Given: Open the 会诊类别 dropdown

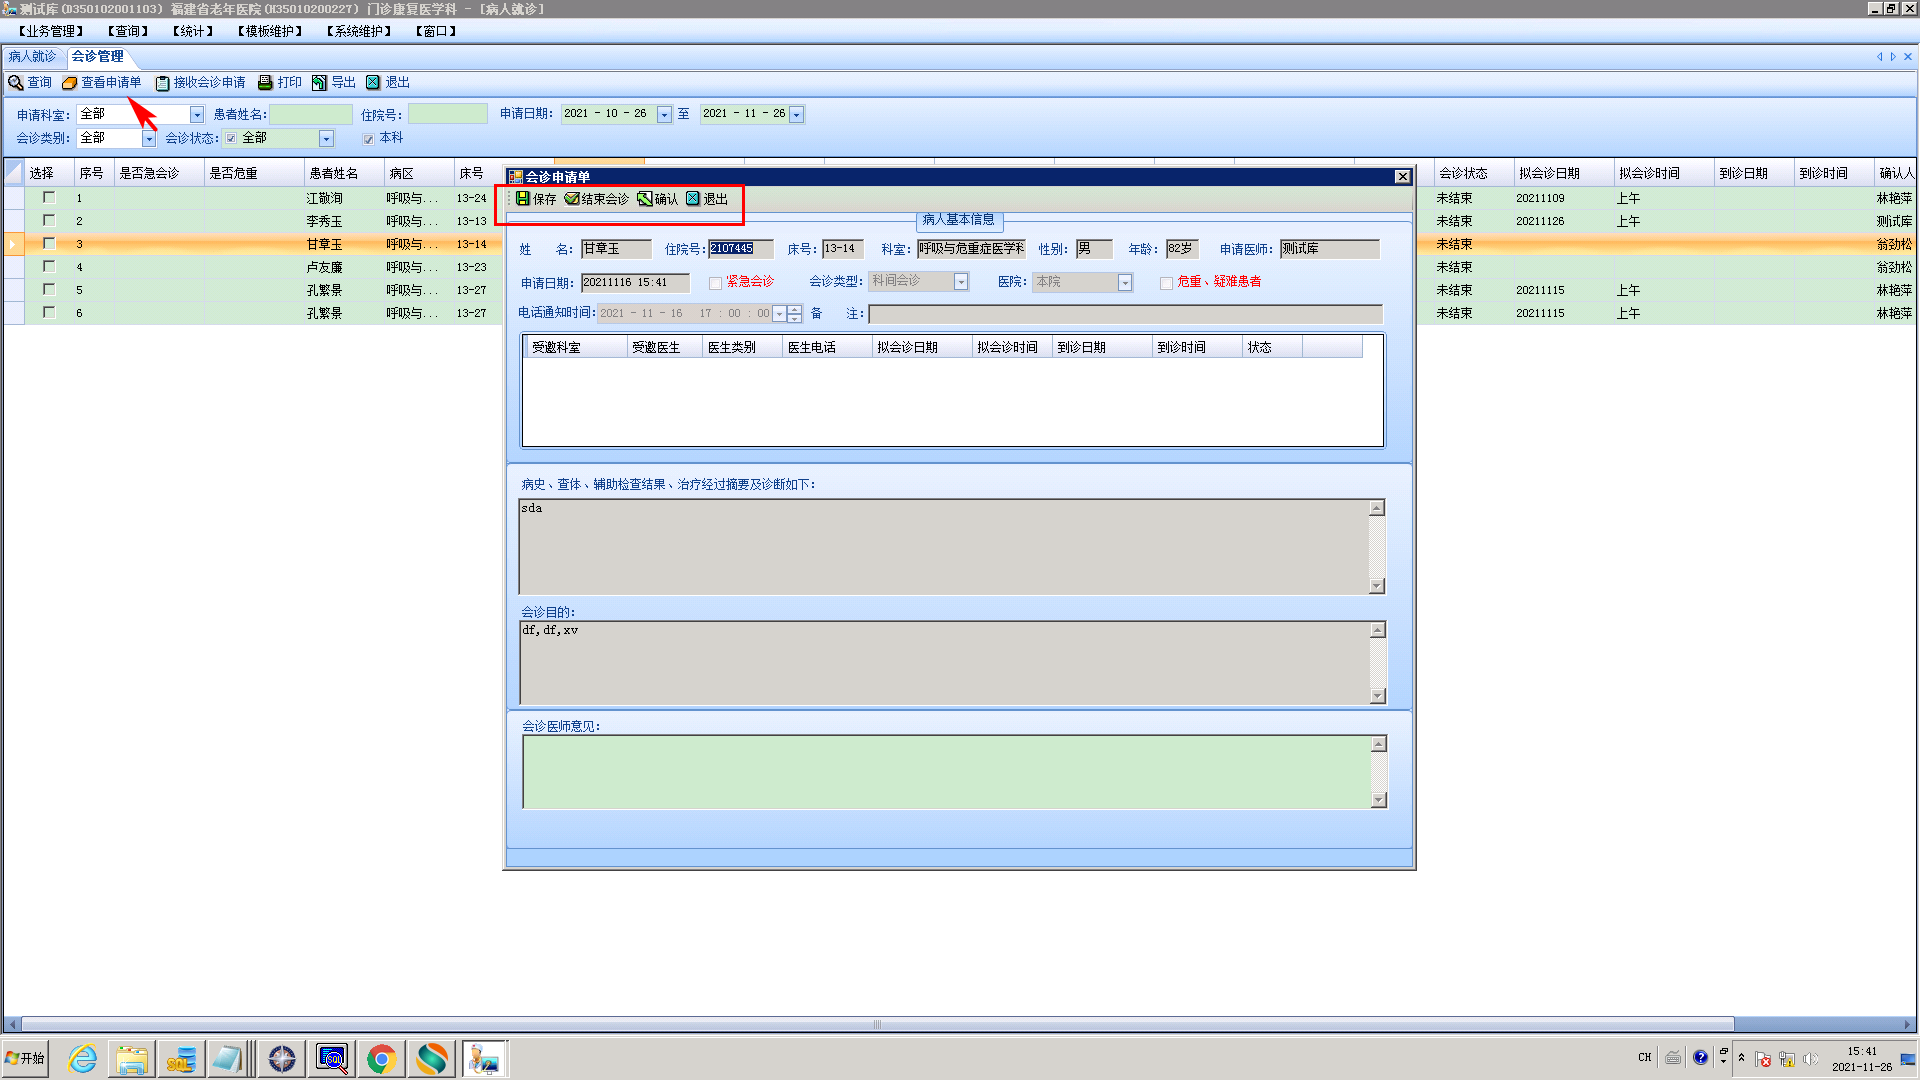Looking at the screenshot, I should point(149,139).
